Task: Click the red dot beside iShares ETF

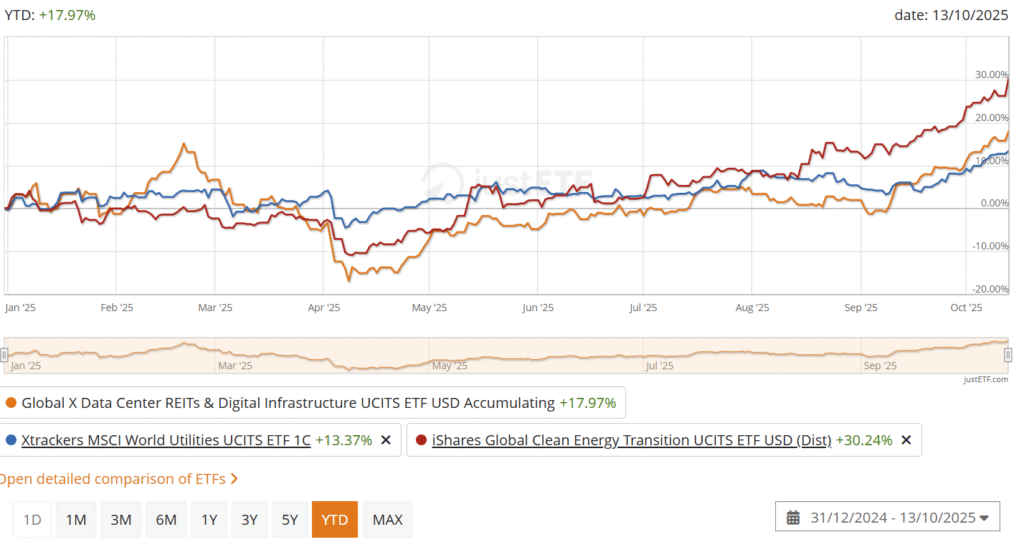Action: [x=421, y=440]
